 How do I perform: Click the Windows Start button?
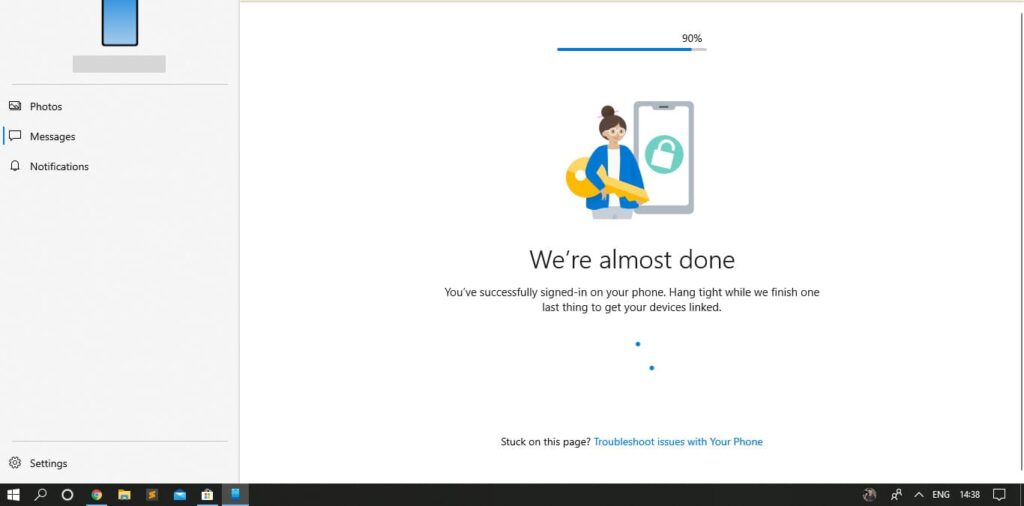14,494
